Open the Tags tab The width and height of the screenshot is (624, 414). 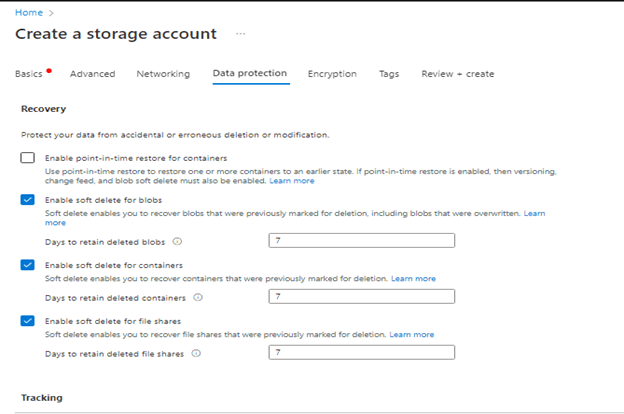pyautogui.click(x=389, y=74)
